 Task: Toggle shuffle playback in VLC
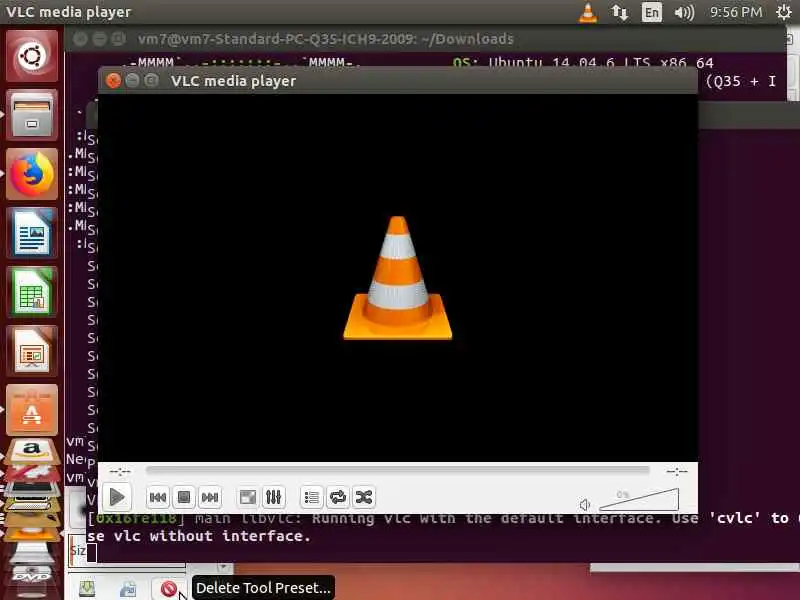(x=364, y=497)
